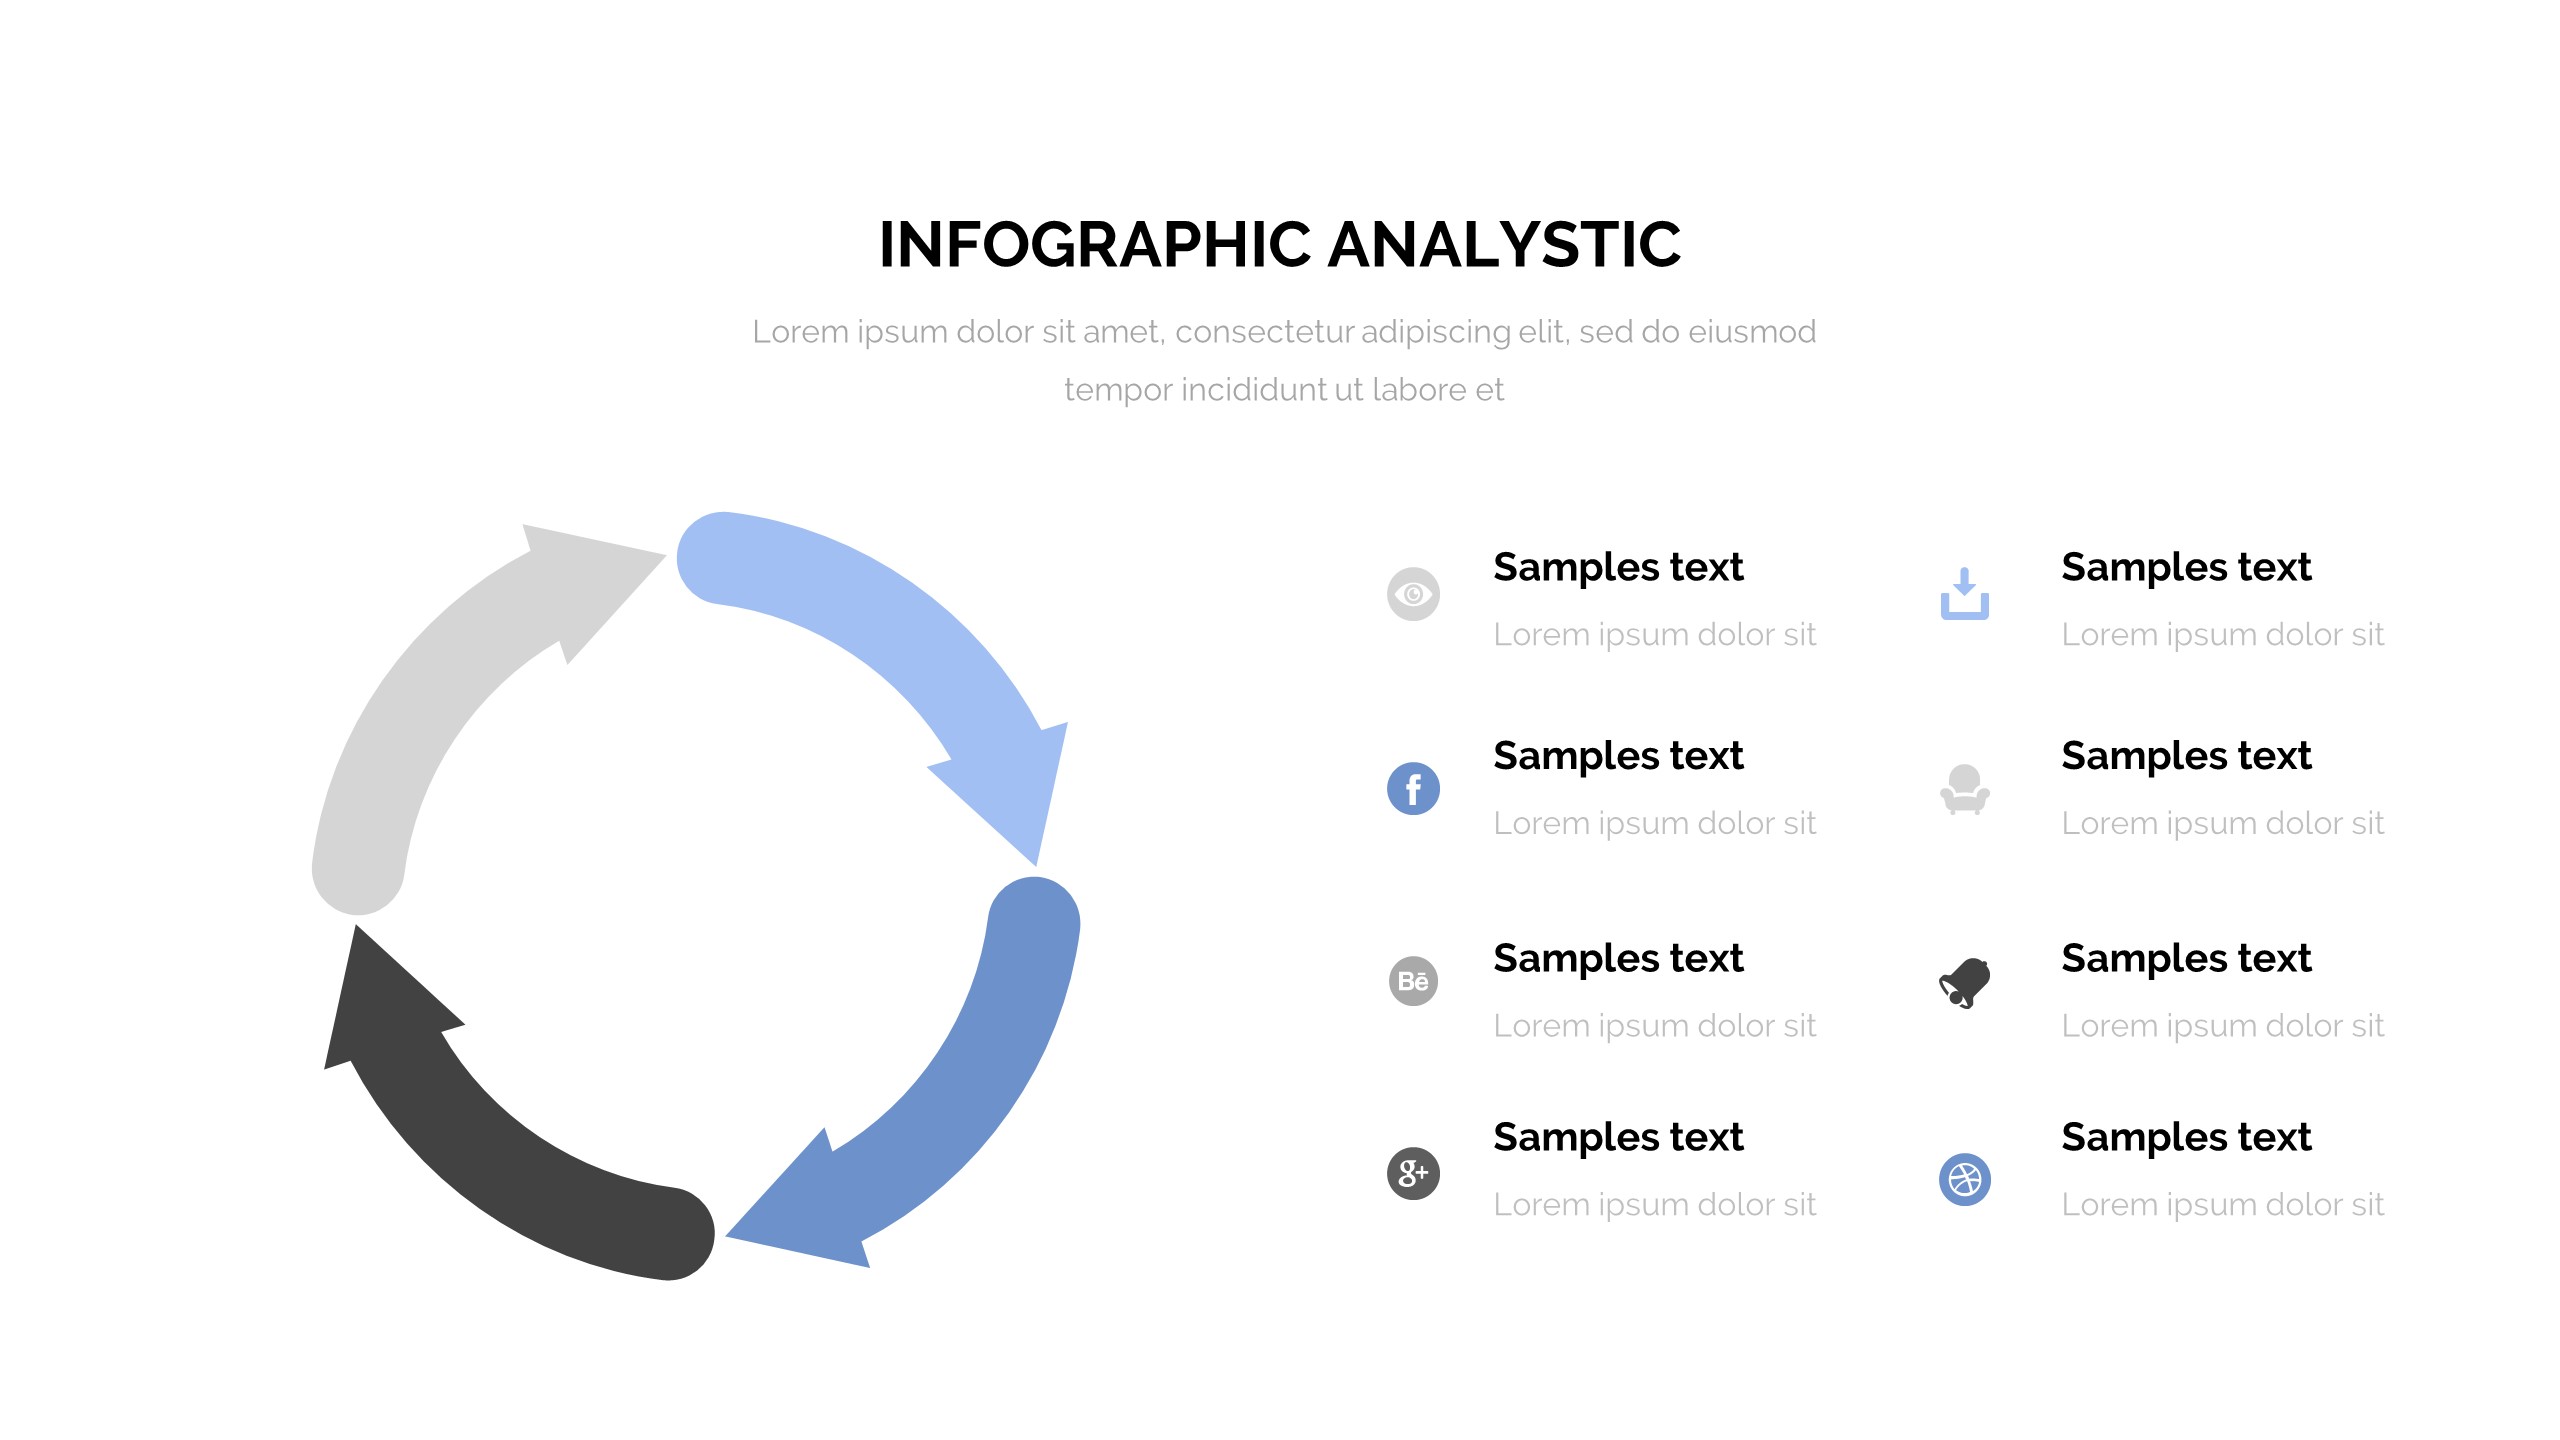
Task: Select the light gray armchair icon
Action: point(1964,790)
